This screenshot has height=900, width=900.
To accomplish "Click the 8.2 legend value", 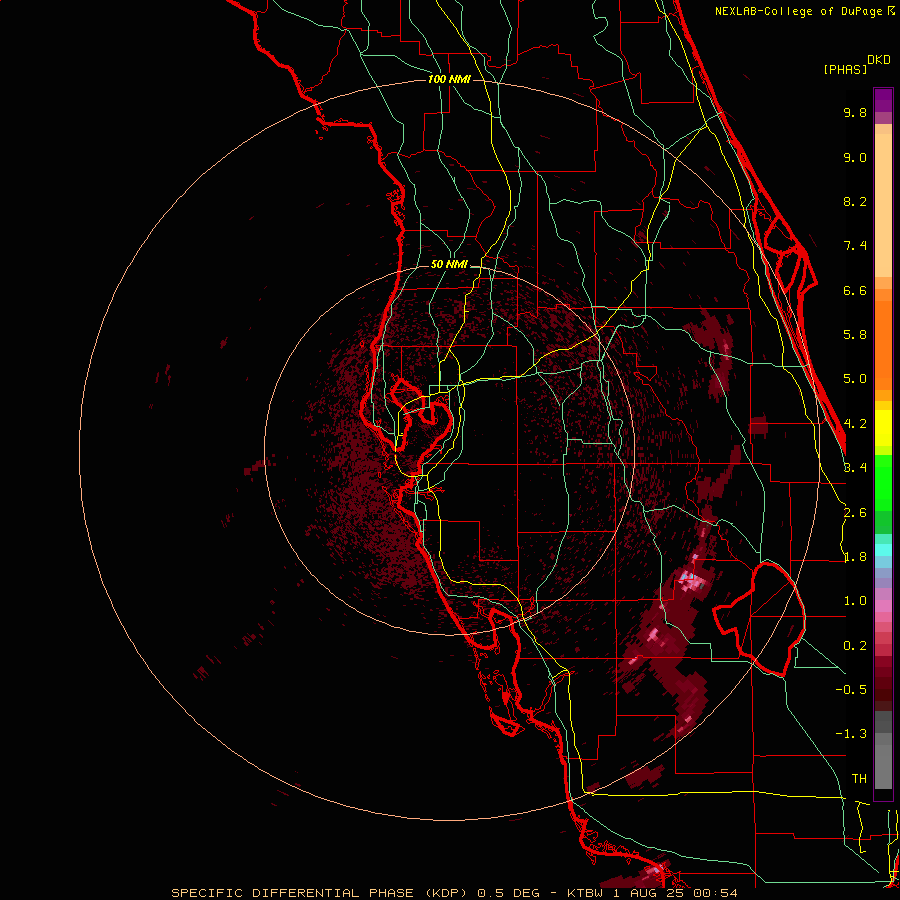I will (x=855, y=201).
